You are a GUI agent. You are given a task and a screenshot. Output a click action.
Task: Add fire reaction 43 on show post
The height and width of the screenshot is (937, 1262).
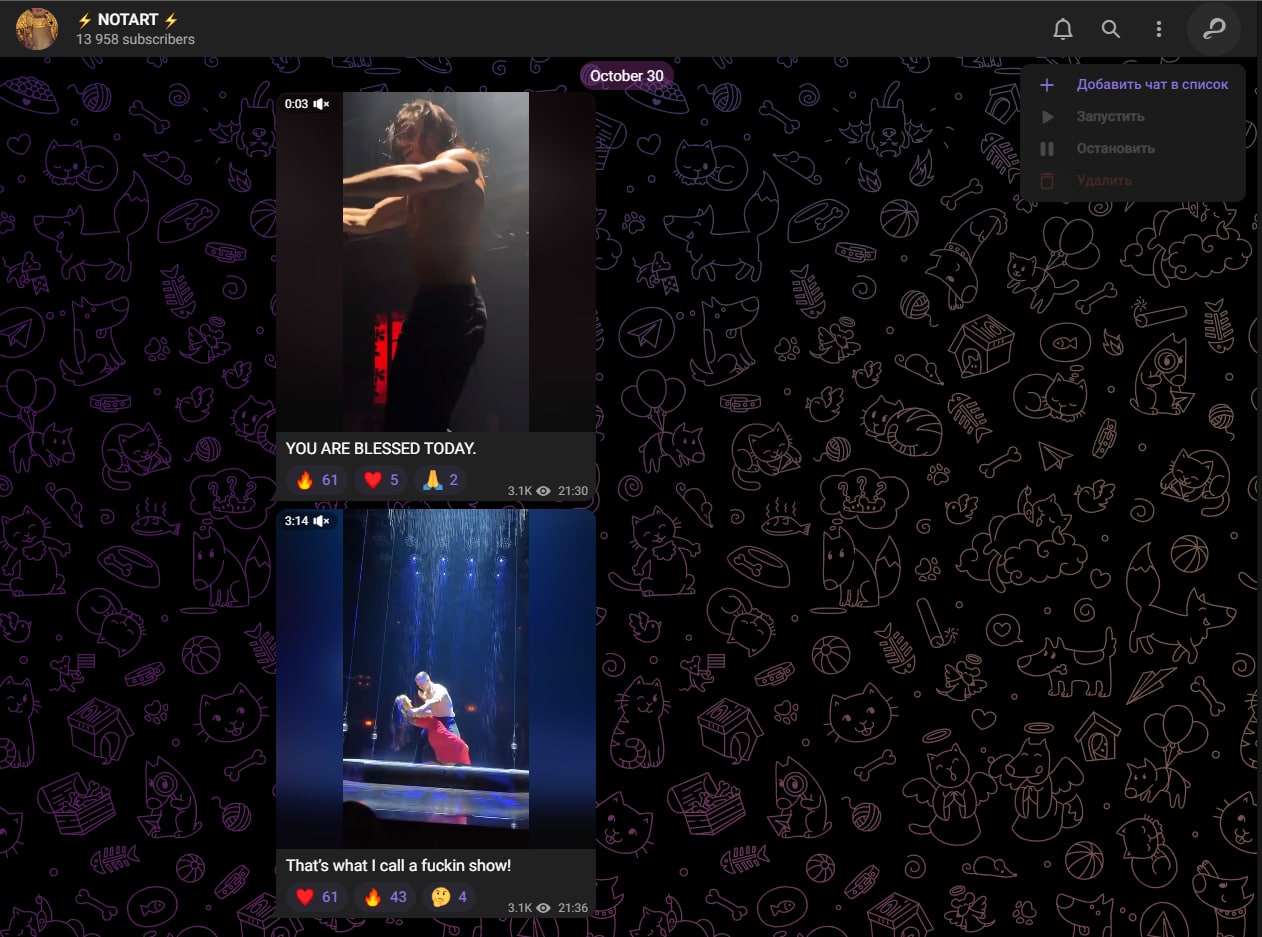point(385,897)
